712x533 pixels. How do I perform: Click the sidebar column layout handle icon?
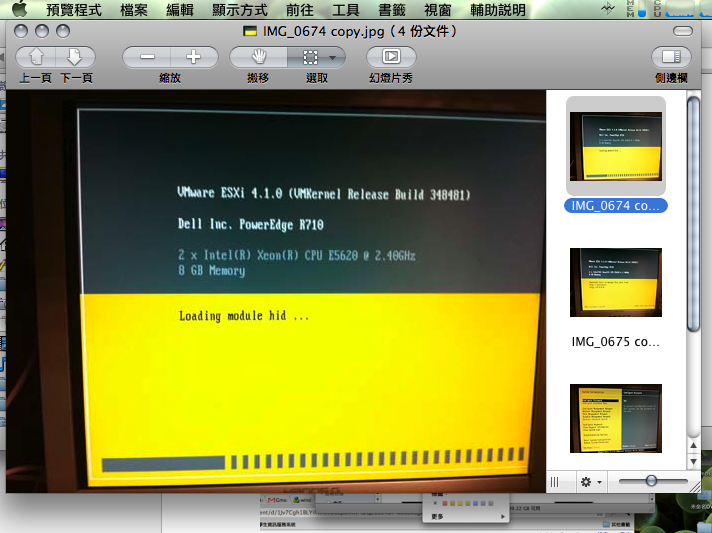pos(554,482)
